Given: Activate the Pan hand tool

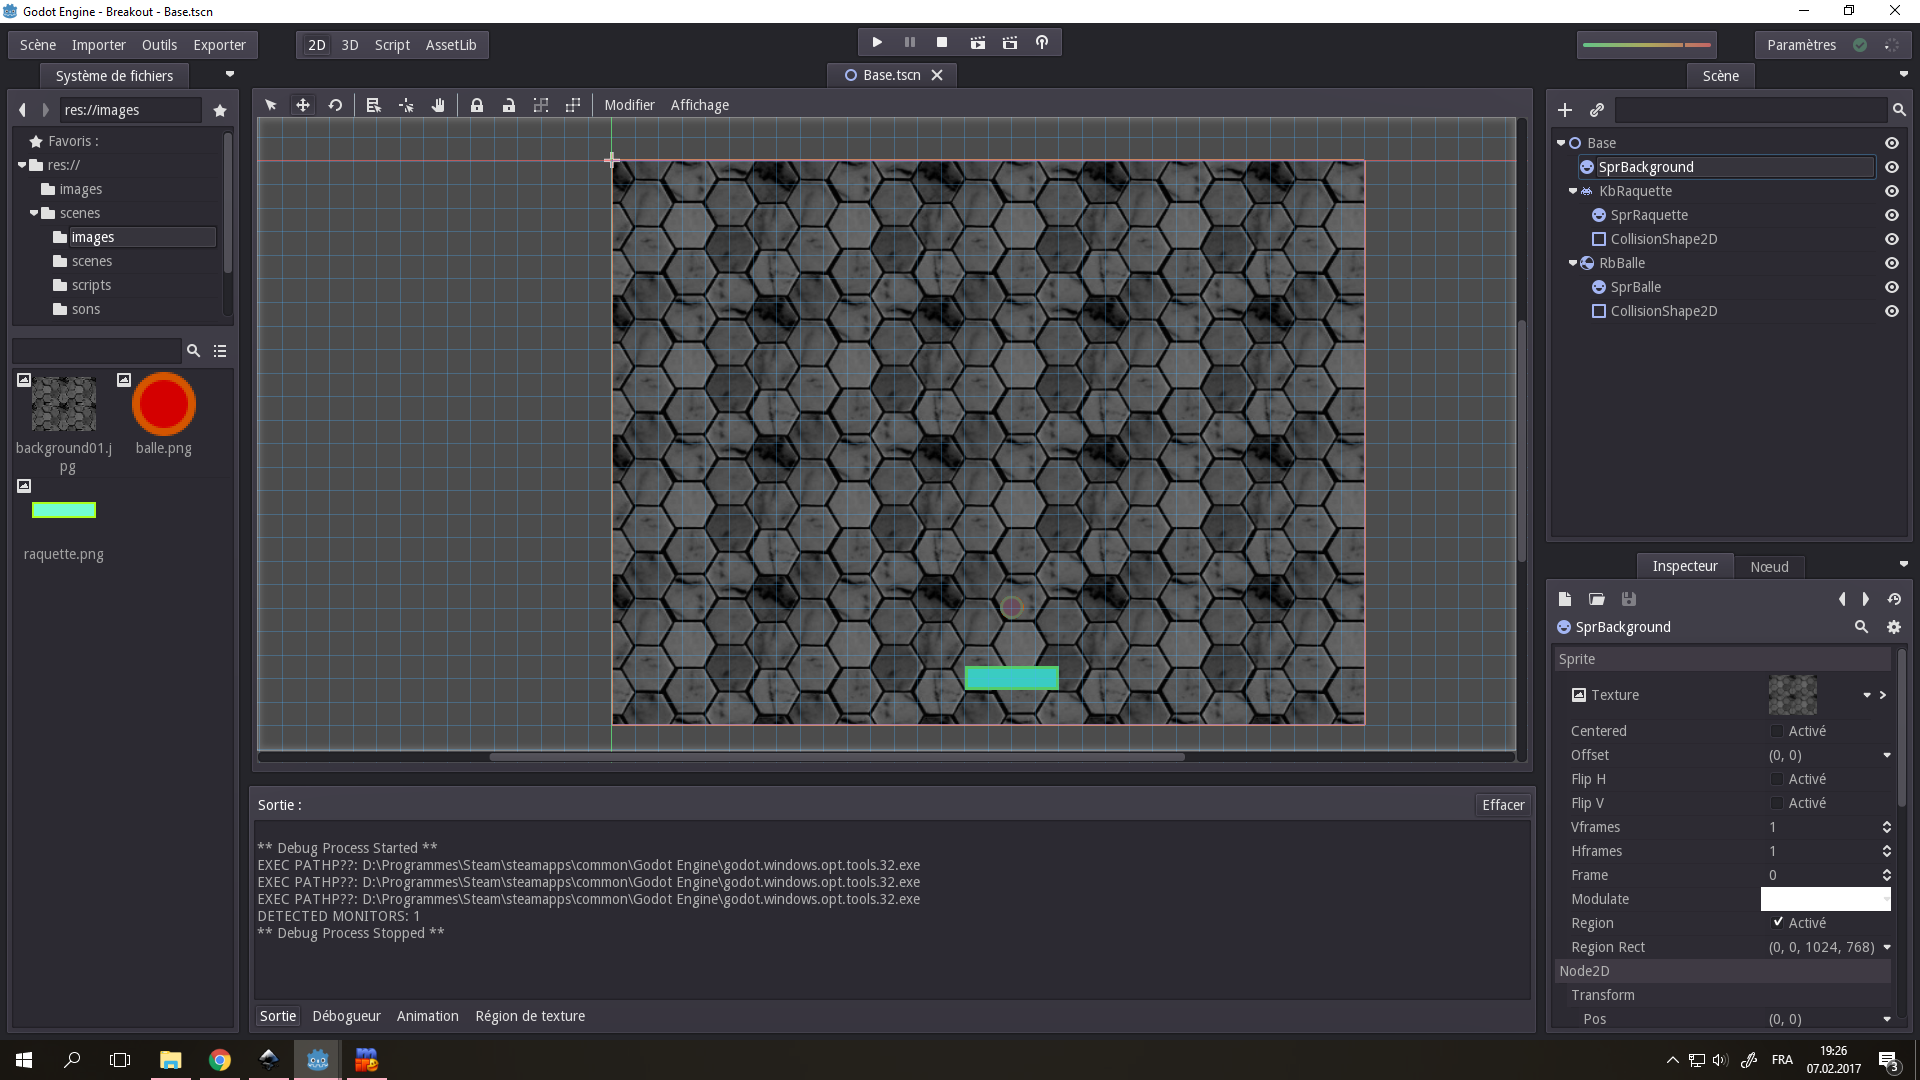Looking at the screenshot, I should [x=438, y=105].
